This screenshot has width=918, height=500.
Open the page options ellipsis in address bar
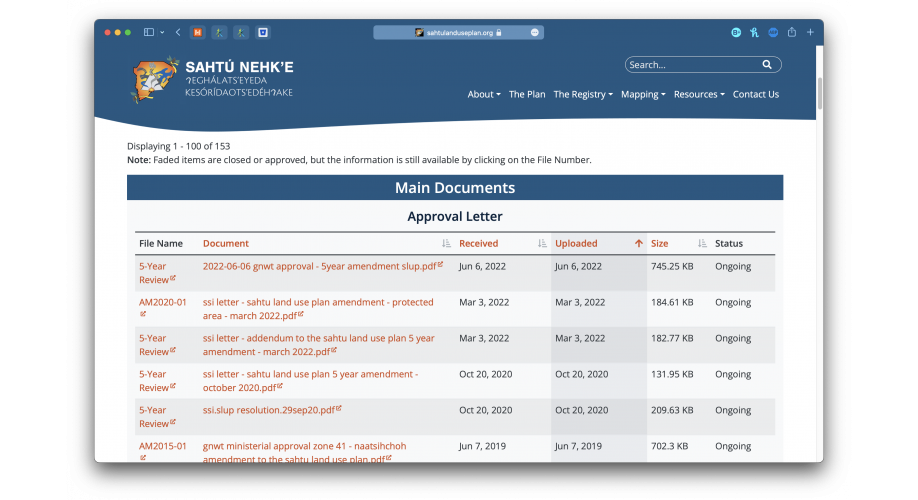point(535,32)
